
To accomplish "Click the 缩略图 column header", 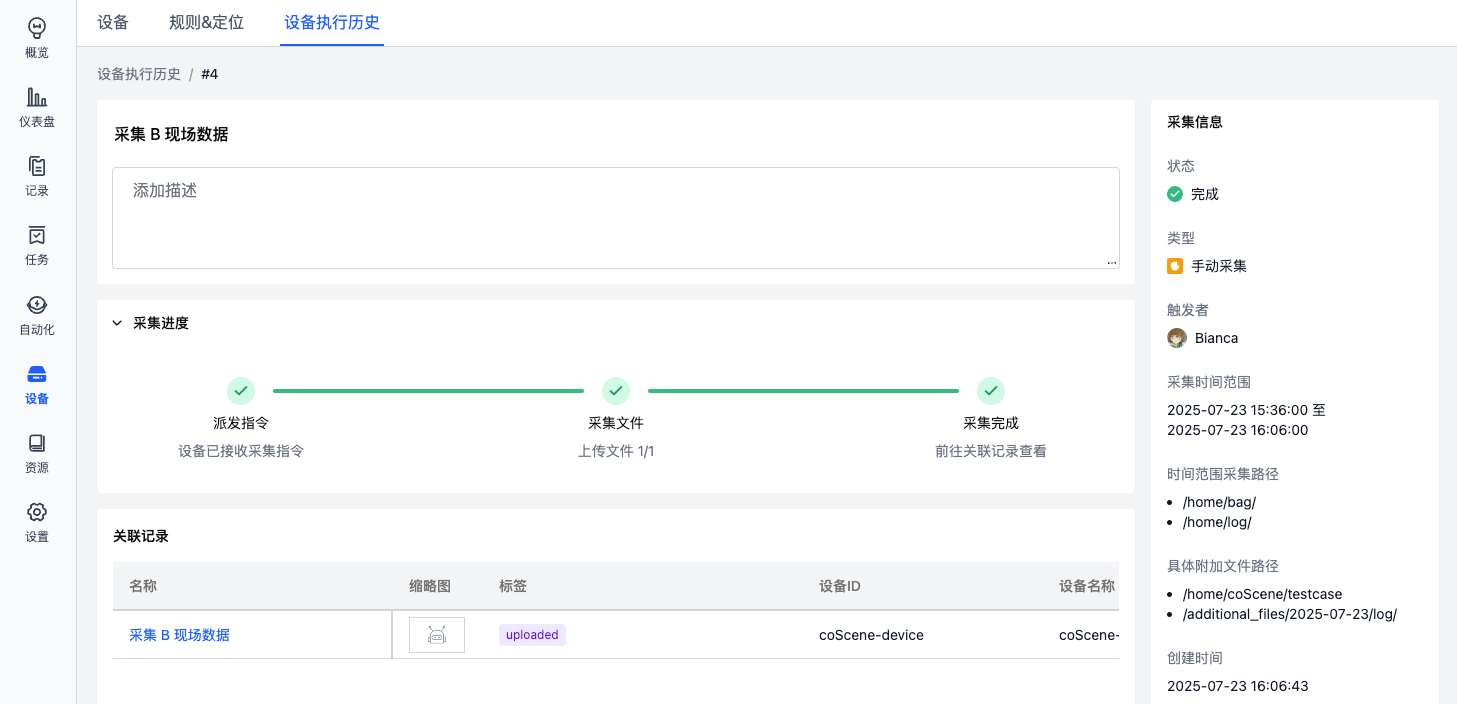I will pyautogui.click(x=430, y=586).
